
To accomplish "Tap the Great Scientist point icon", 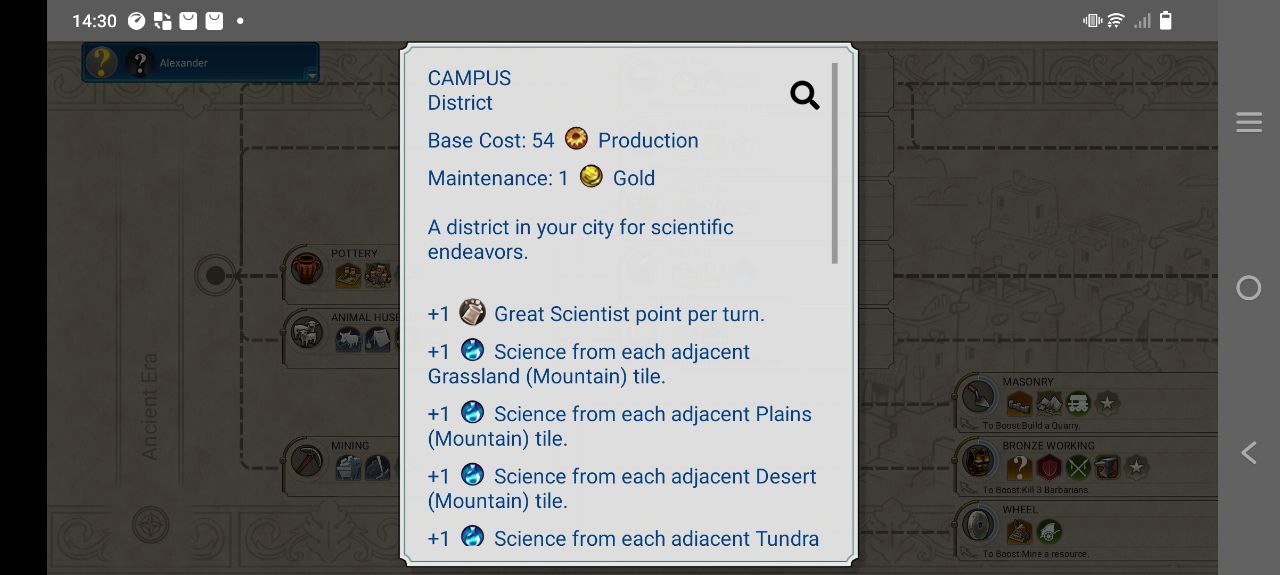I will [x=472, y=313].
